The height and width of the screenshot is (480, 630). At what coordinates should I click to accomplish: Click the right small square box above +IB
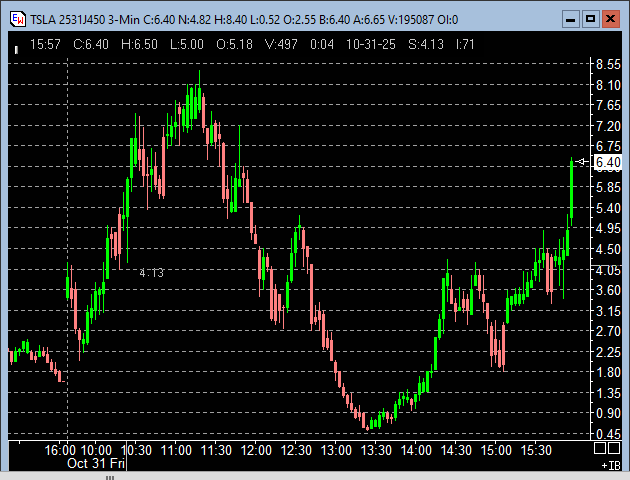point(613,453)
